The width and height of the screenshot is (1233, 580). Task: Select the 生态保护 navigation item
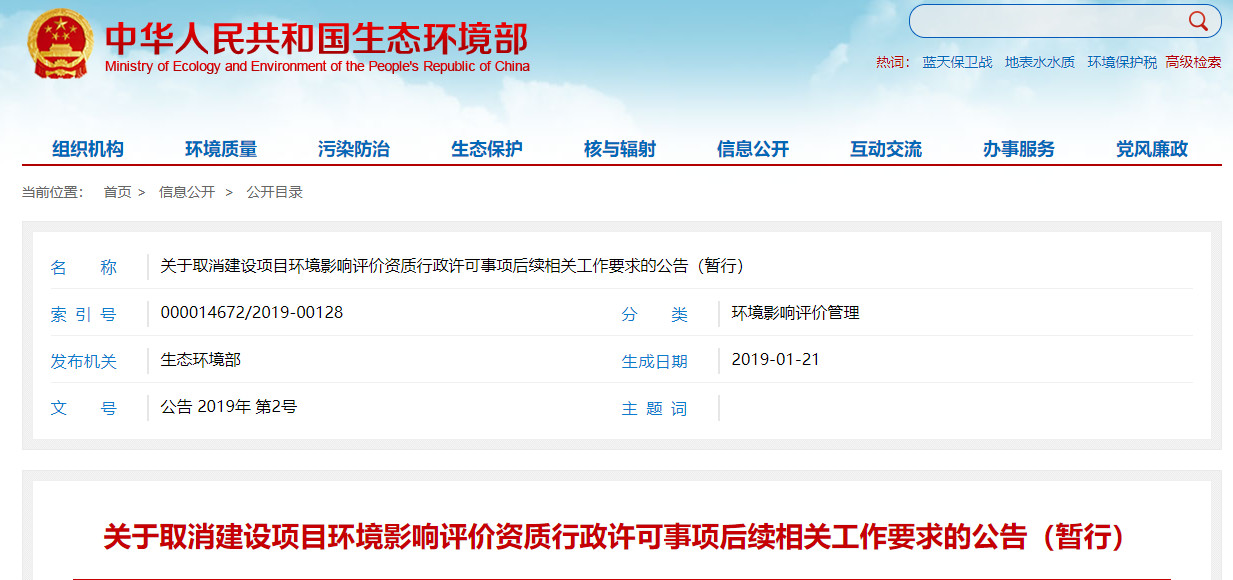(487, 149)
